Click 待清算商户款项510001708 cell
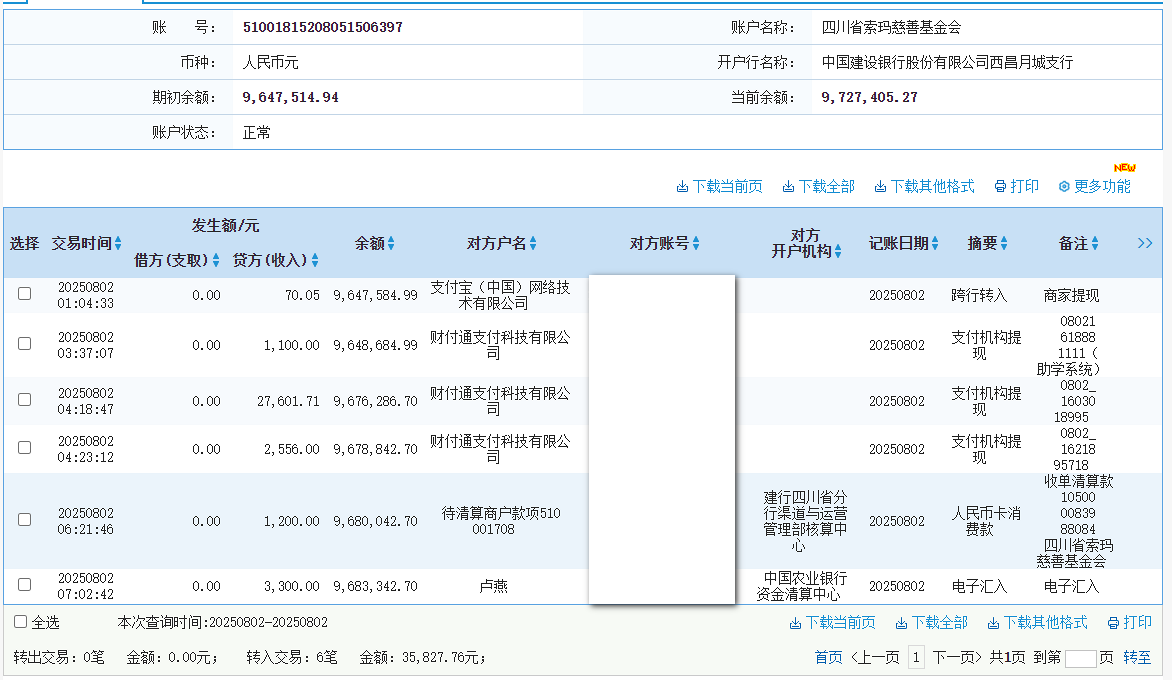 pos(501,521)
